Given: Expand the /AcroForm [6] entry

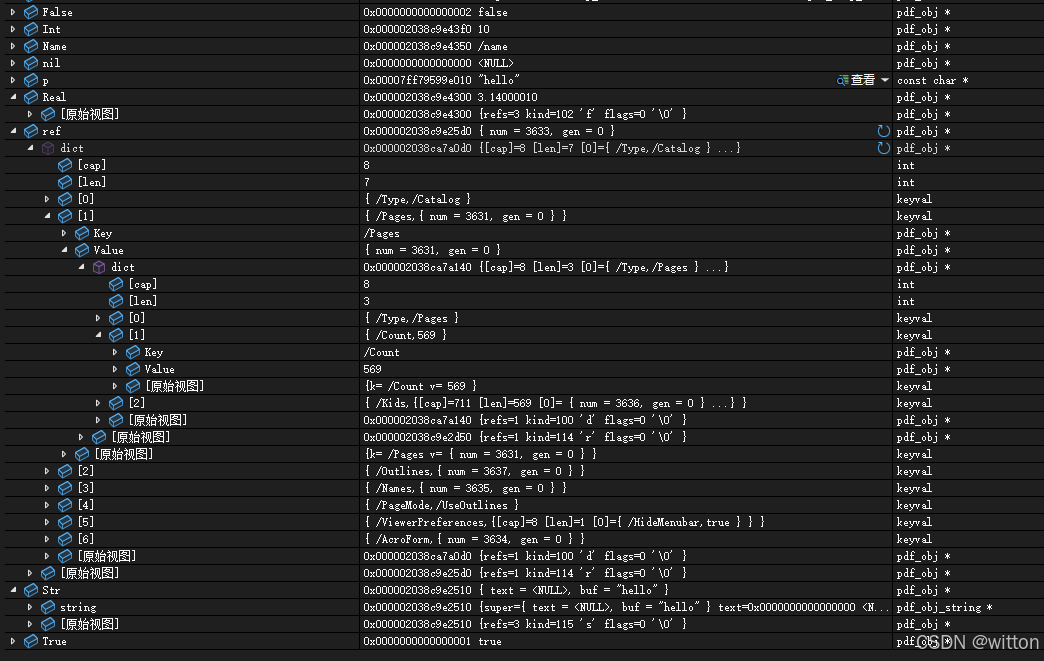Looking at the screenshot, I should click(x=47, y=539).
